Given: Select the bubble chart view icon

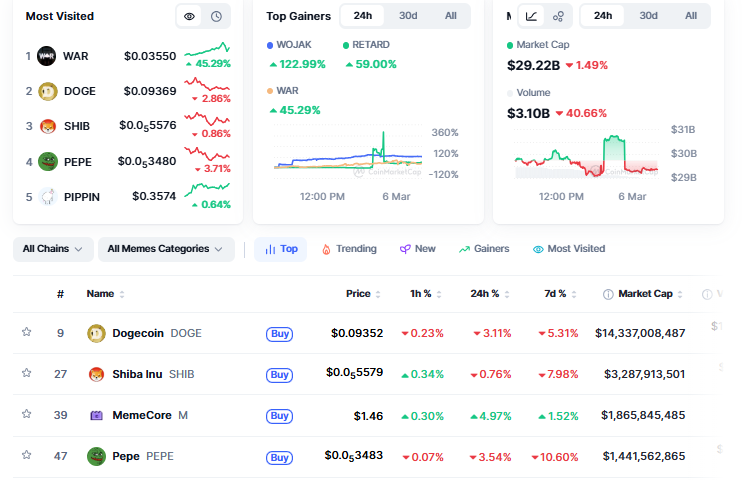Looking at the screenshot, I should (x=558, y=16).
